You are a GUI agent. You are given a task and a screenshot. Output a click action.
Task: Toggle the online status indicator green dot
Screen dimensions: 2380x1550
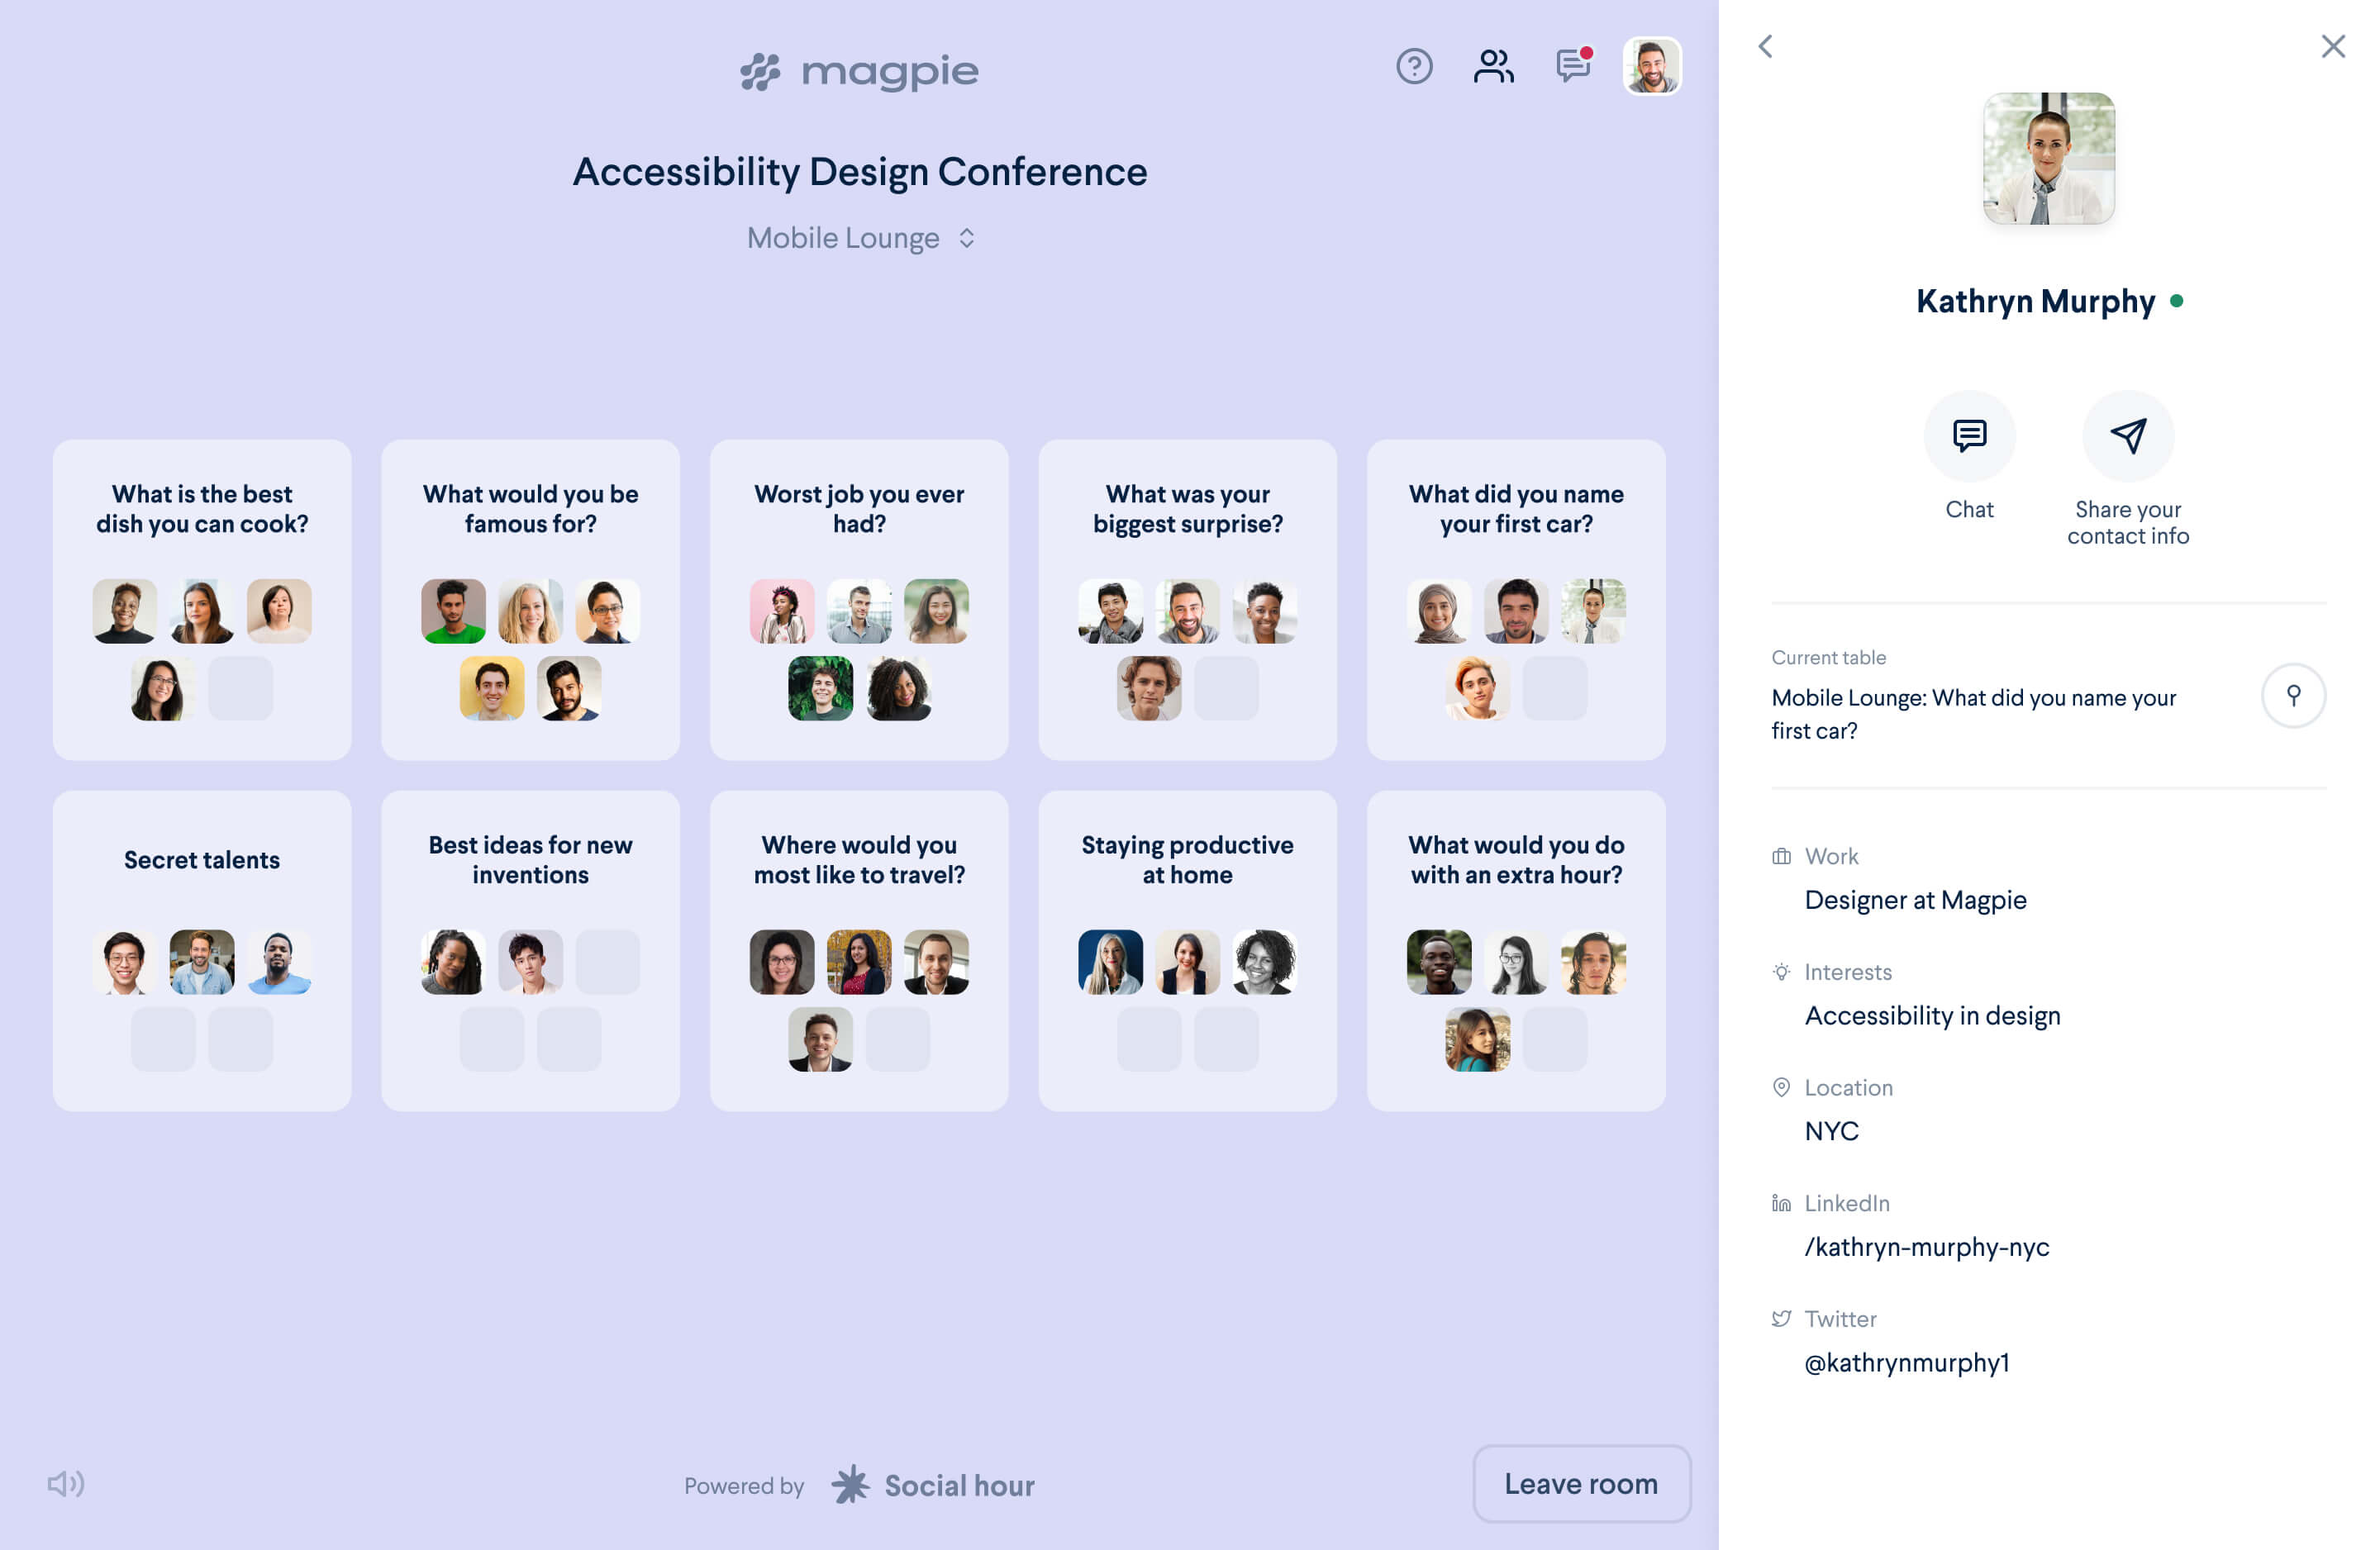click(2173, 298)
